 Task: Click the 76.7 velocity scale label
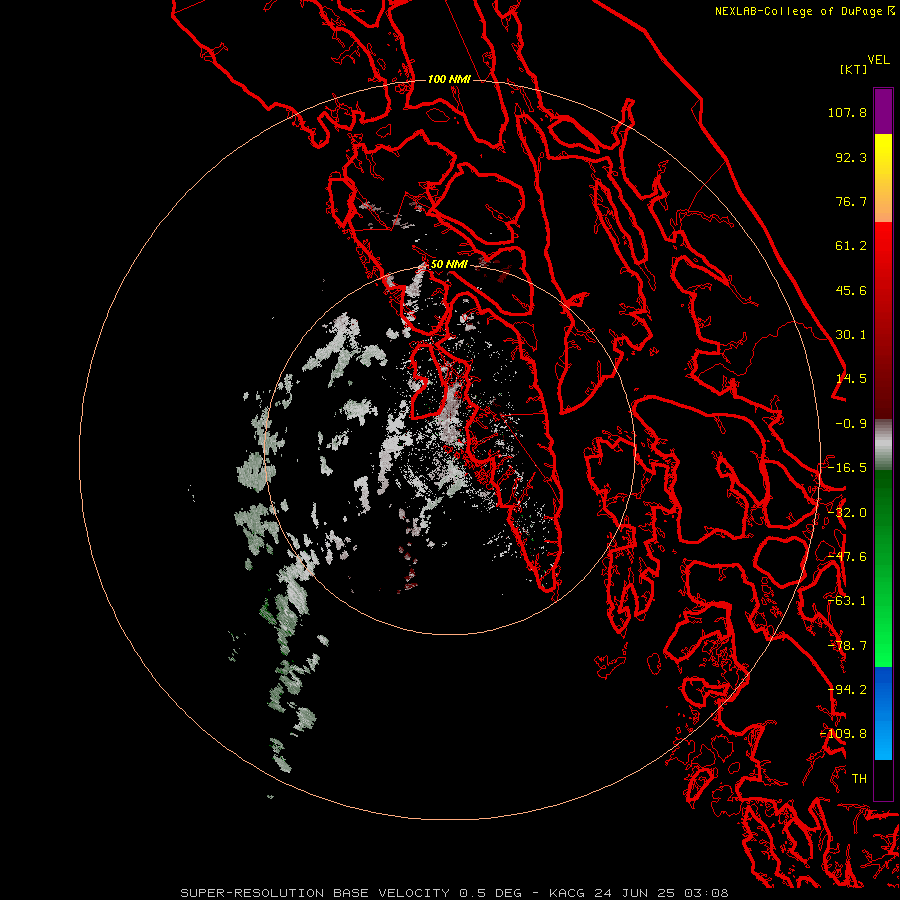point(851,201)
